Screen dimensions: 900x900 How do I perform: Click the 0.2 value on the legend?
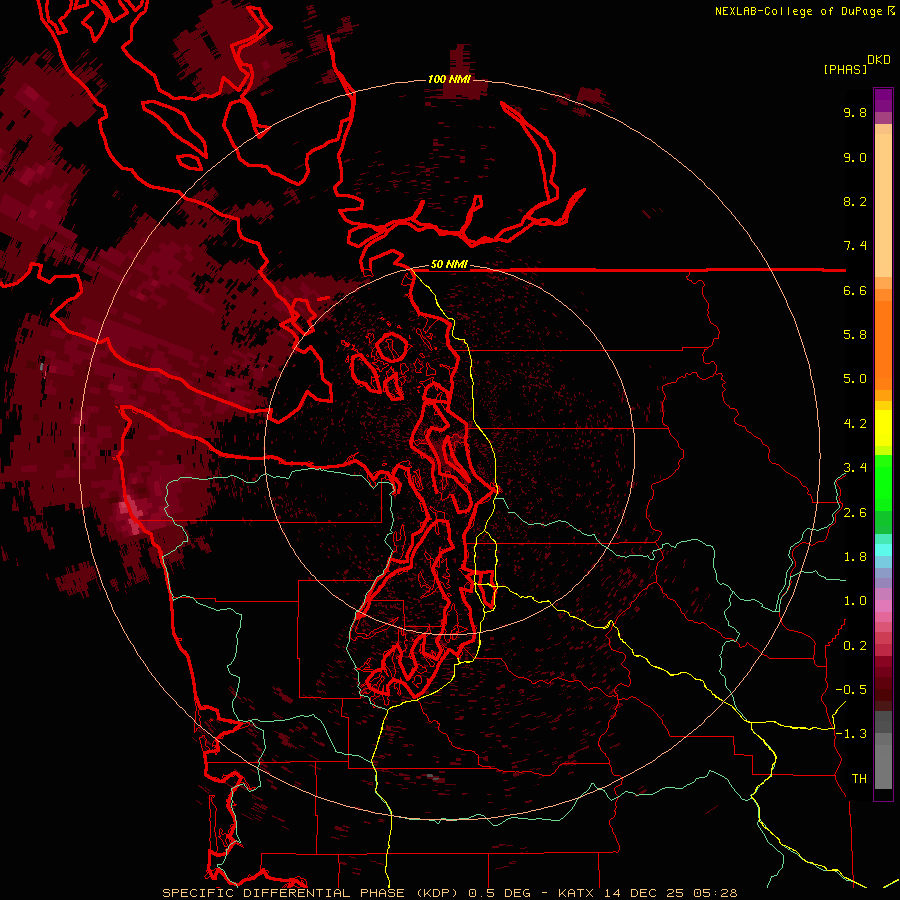[855, 646]
